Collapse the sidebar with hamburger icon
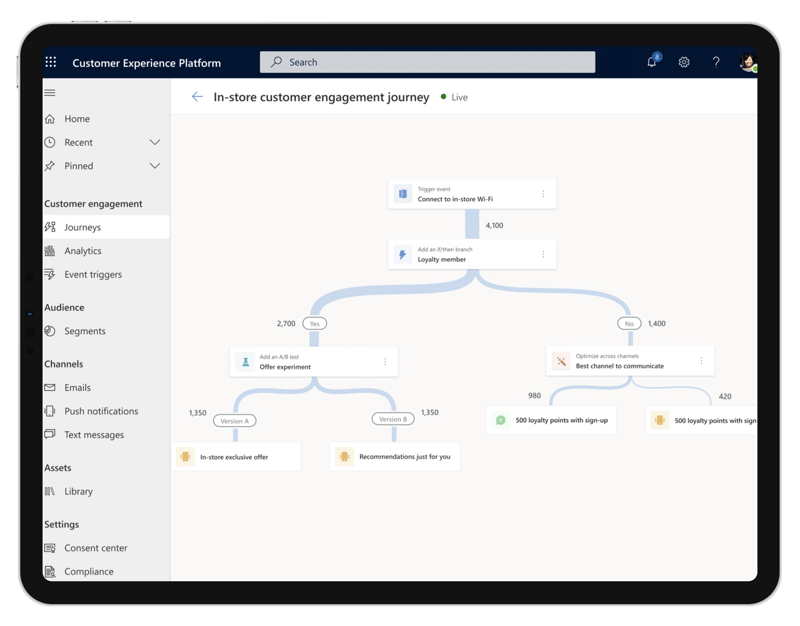Image resolution: width=800 pixels, height=626 pixels. 50,92
